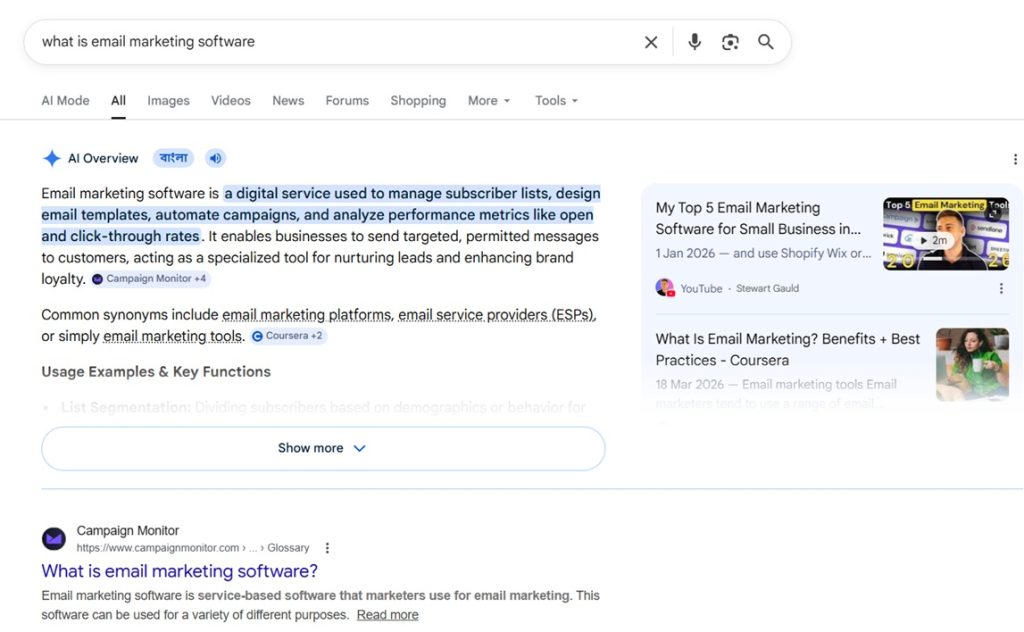
Task: Click the AI Overview sparkle icon
Action: point(52,158)
